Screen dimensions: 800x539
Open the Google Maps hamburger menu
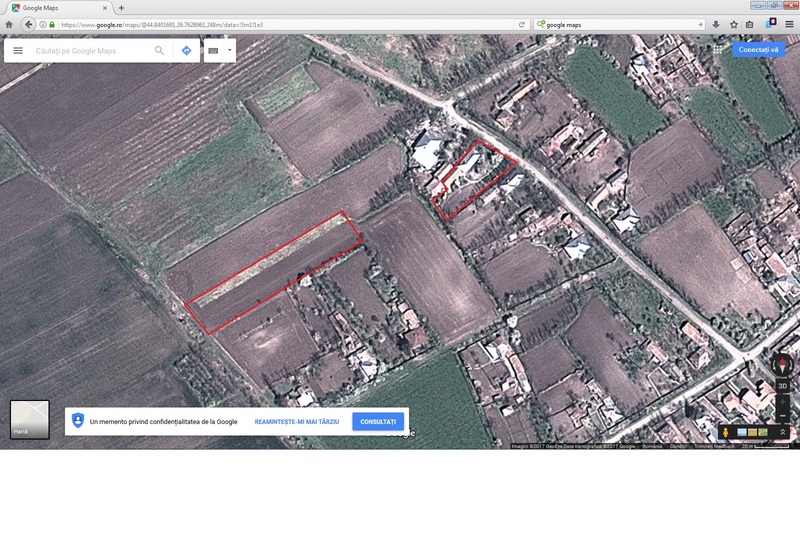[18, 50]
